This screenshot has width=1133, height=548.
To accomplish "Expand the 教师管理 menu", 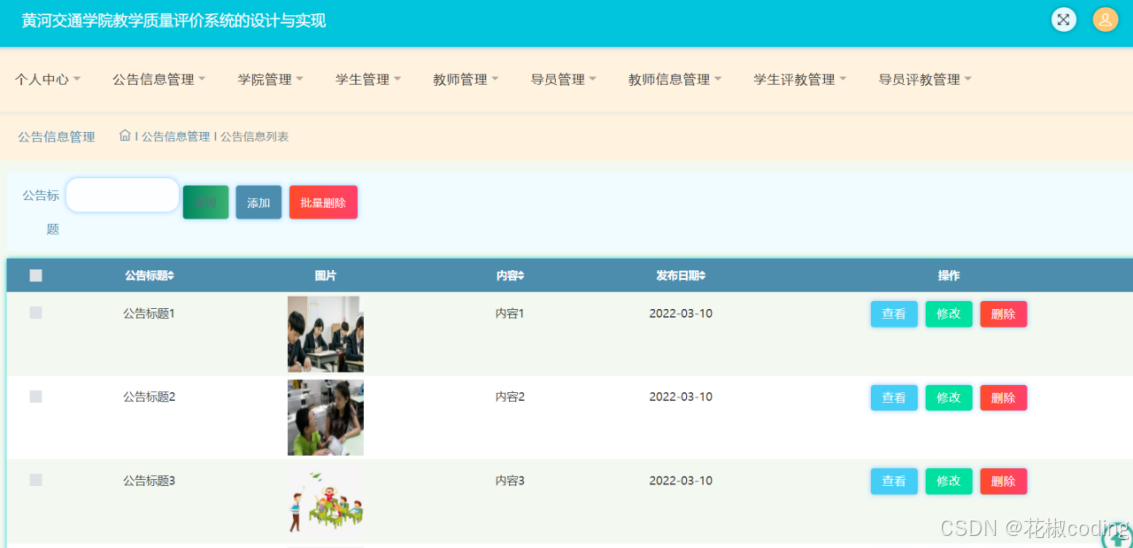I will tap(466, 80).
